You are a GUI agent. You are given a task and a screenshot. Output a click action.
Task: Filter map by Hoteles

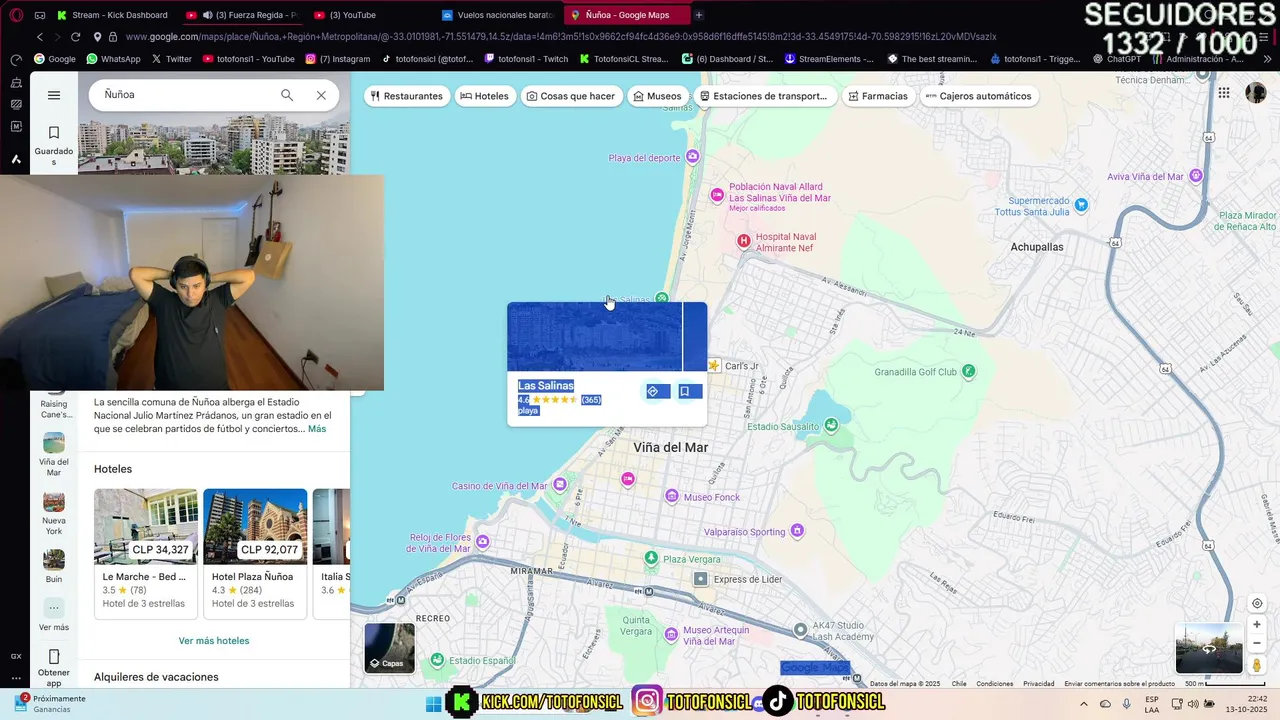pyautogui.click(x=485, y=96)
